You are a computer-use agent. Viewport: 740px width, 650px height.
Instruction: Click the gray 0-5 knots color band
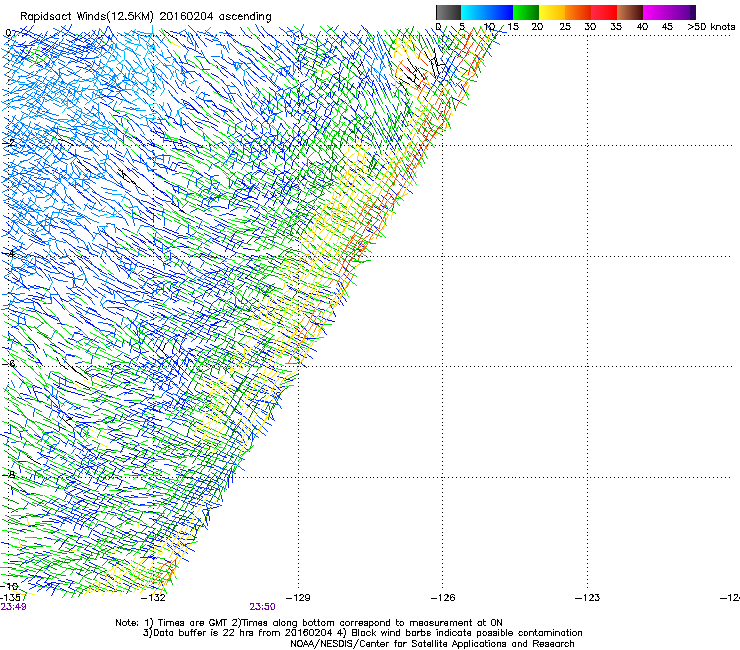[448, 12]
